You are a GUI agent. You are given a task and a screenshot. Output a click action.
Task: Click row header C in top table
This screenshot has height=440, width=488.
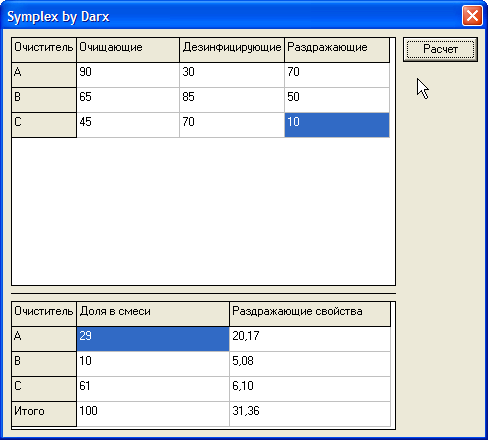click(44, 125)
